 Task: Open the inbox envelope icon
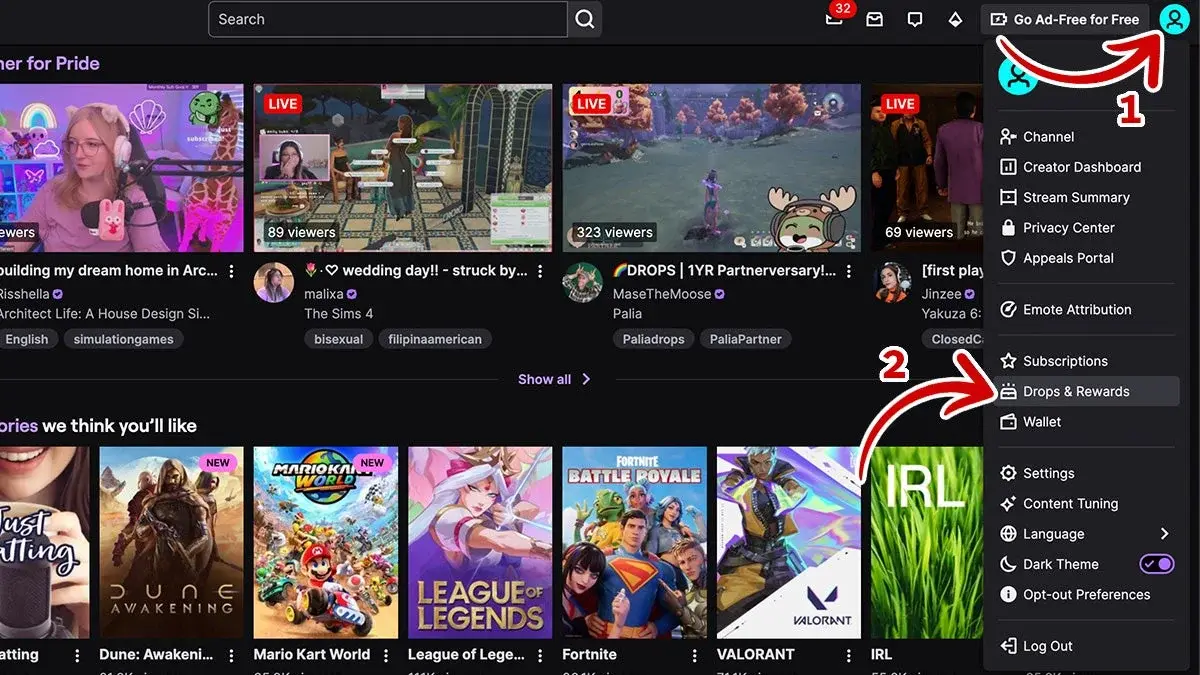[875, 19]
